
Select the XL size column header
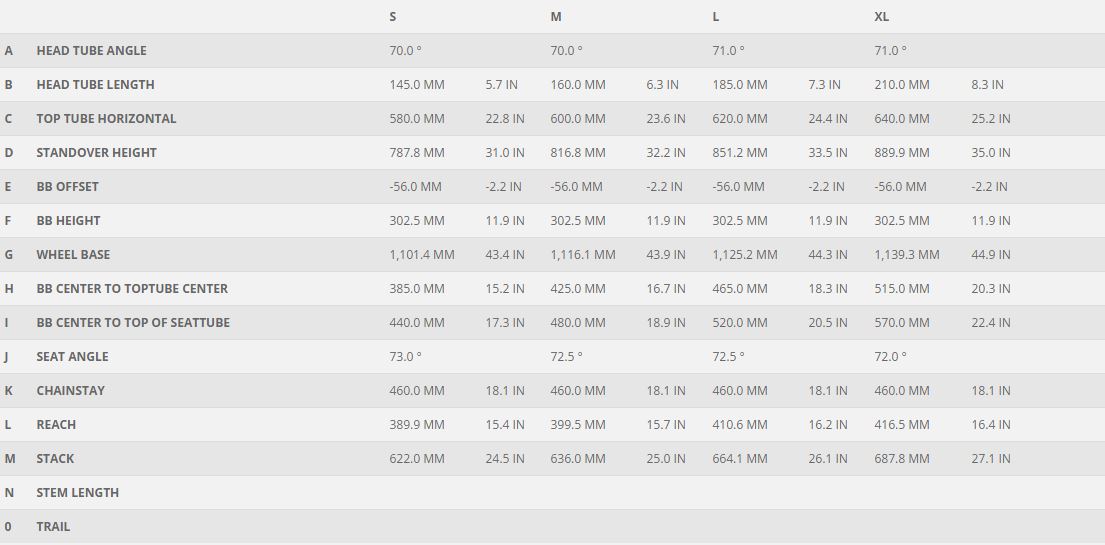tap(882, 16)
